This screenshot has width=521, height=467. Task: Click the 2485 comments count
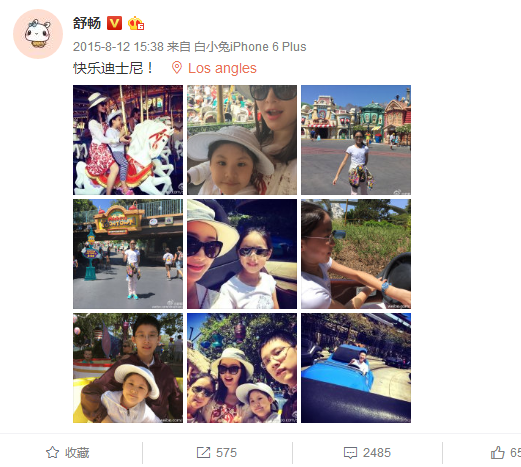(x=377, y=453)
